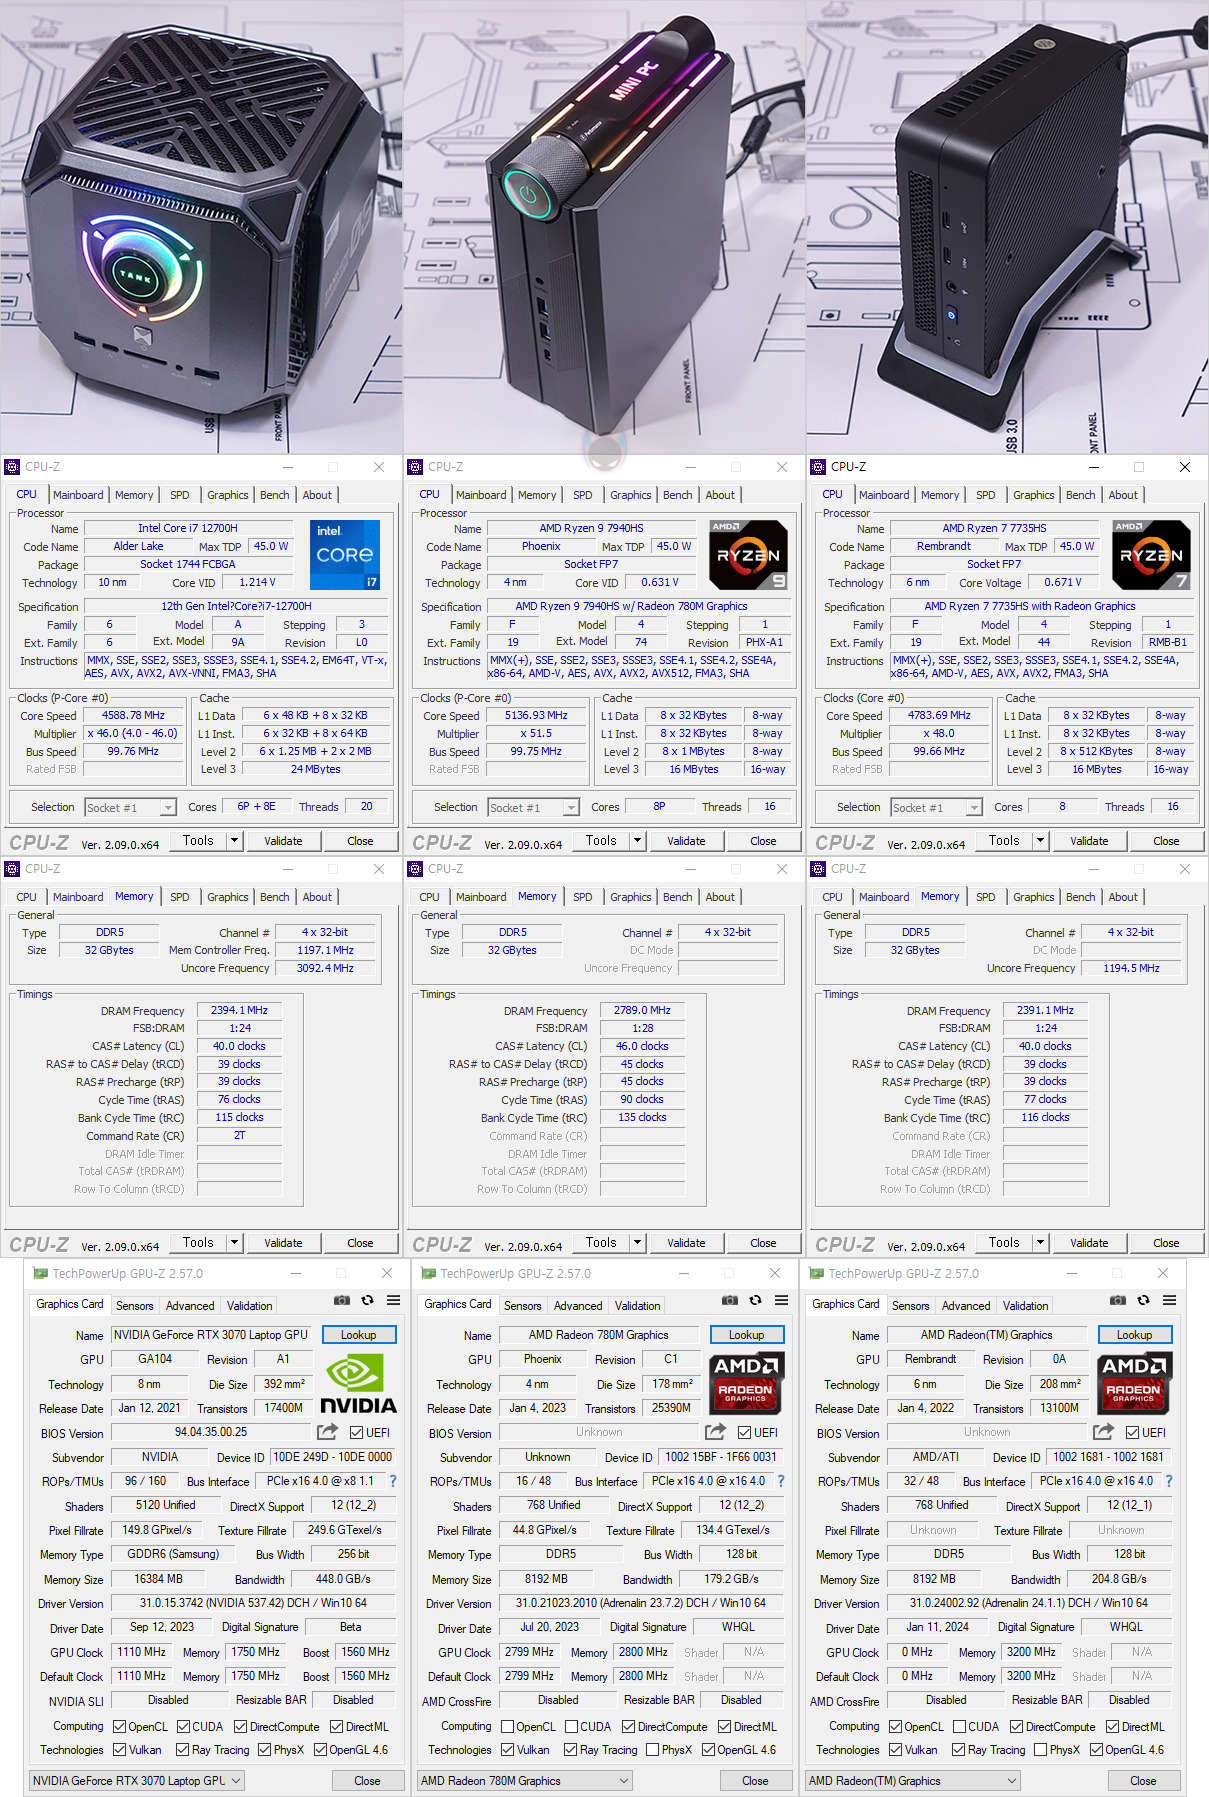Enable OpenCL checkbox in Radeon 780M GPU-Z
The width and height of the screenshot is (1209, 1797).
508,1727
